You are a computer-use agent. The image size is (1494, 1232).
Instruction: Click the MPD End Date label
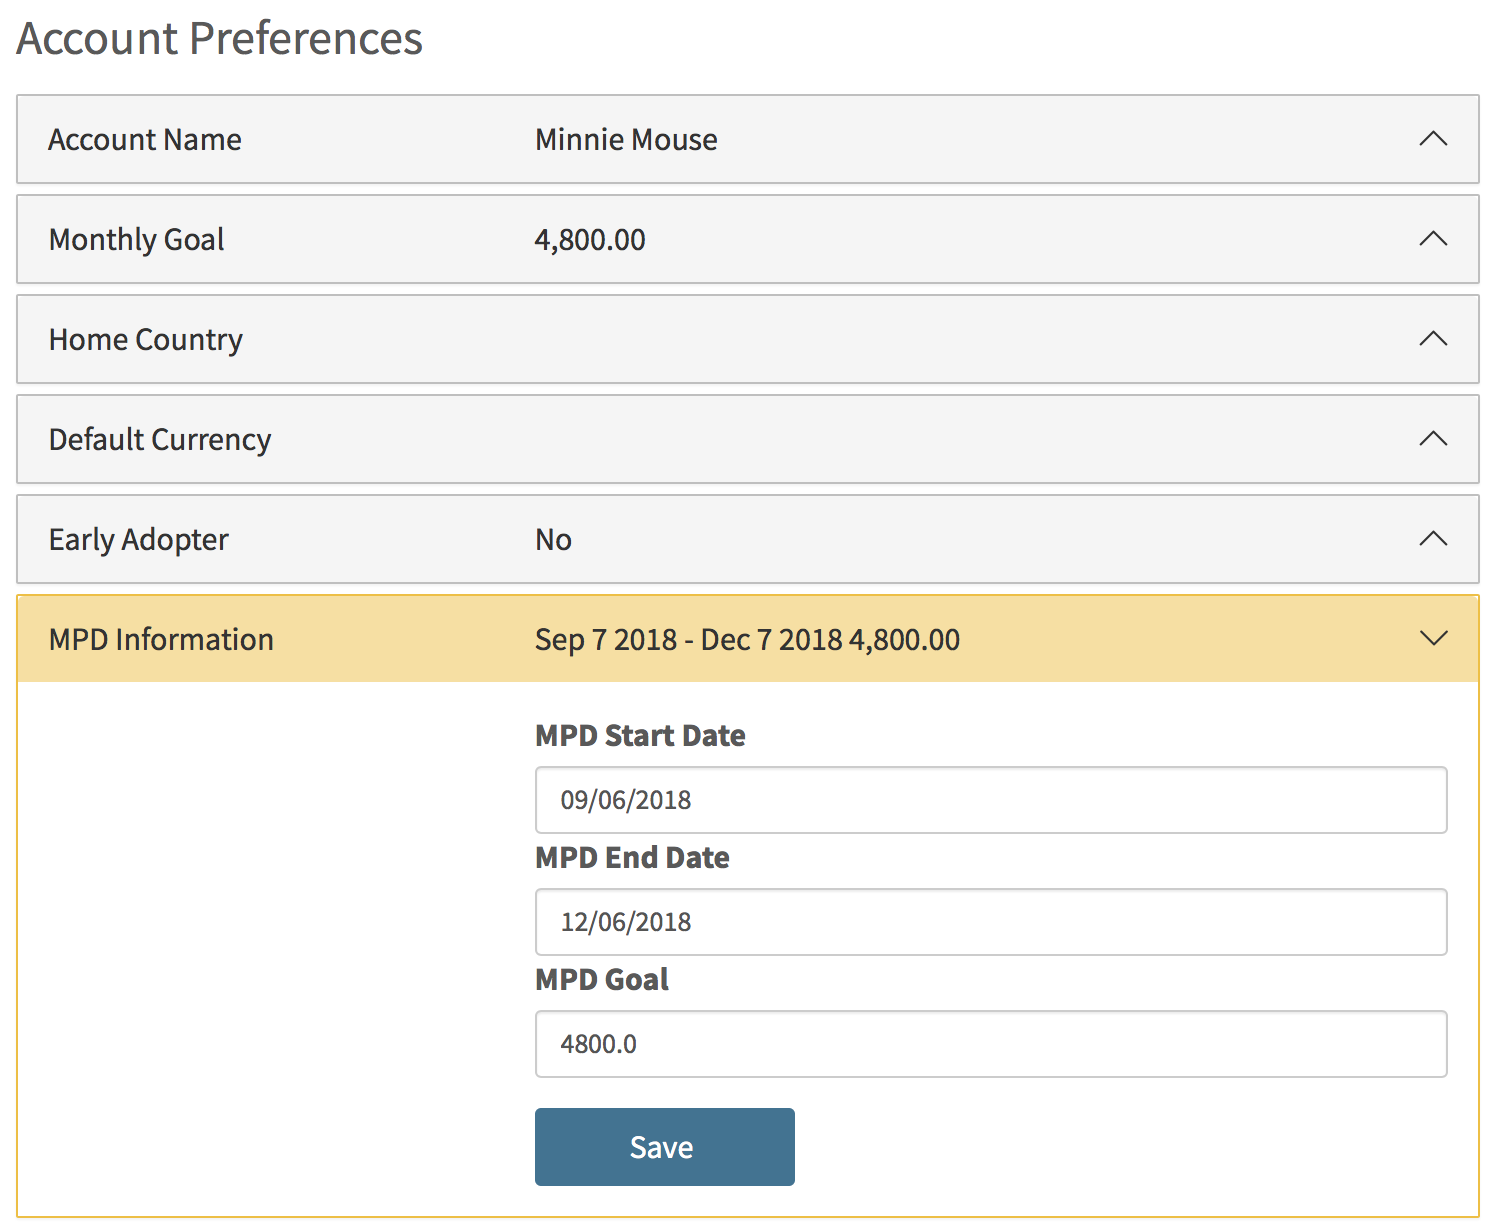point(632,858)
